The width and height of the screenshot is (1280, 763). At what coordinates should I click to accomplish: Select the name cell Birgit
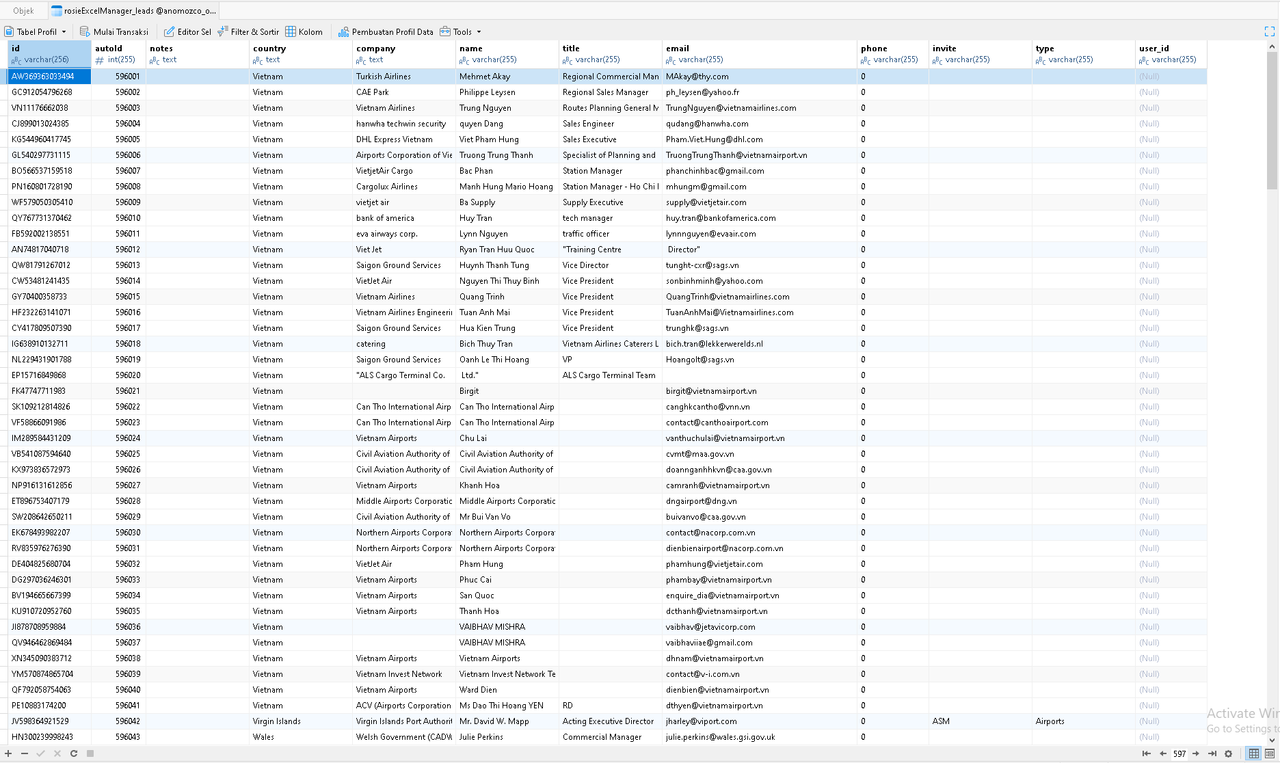[x=507, y=391]
